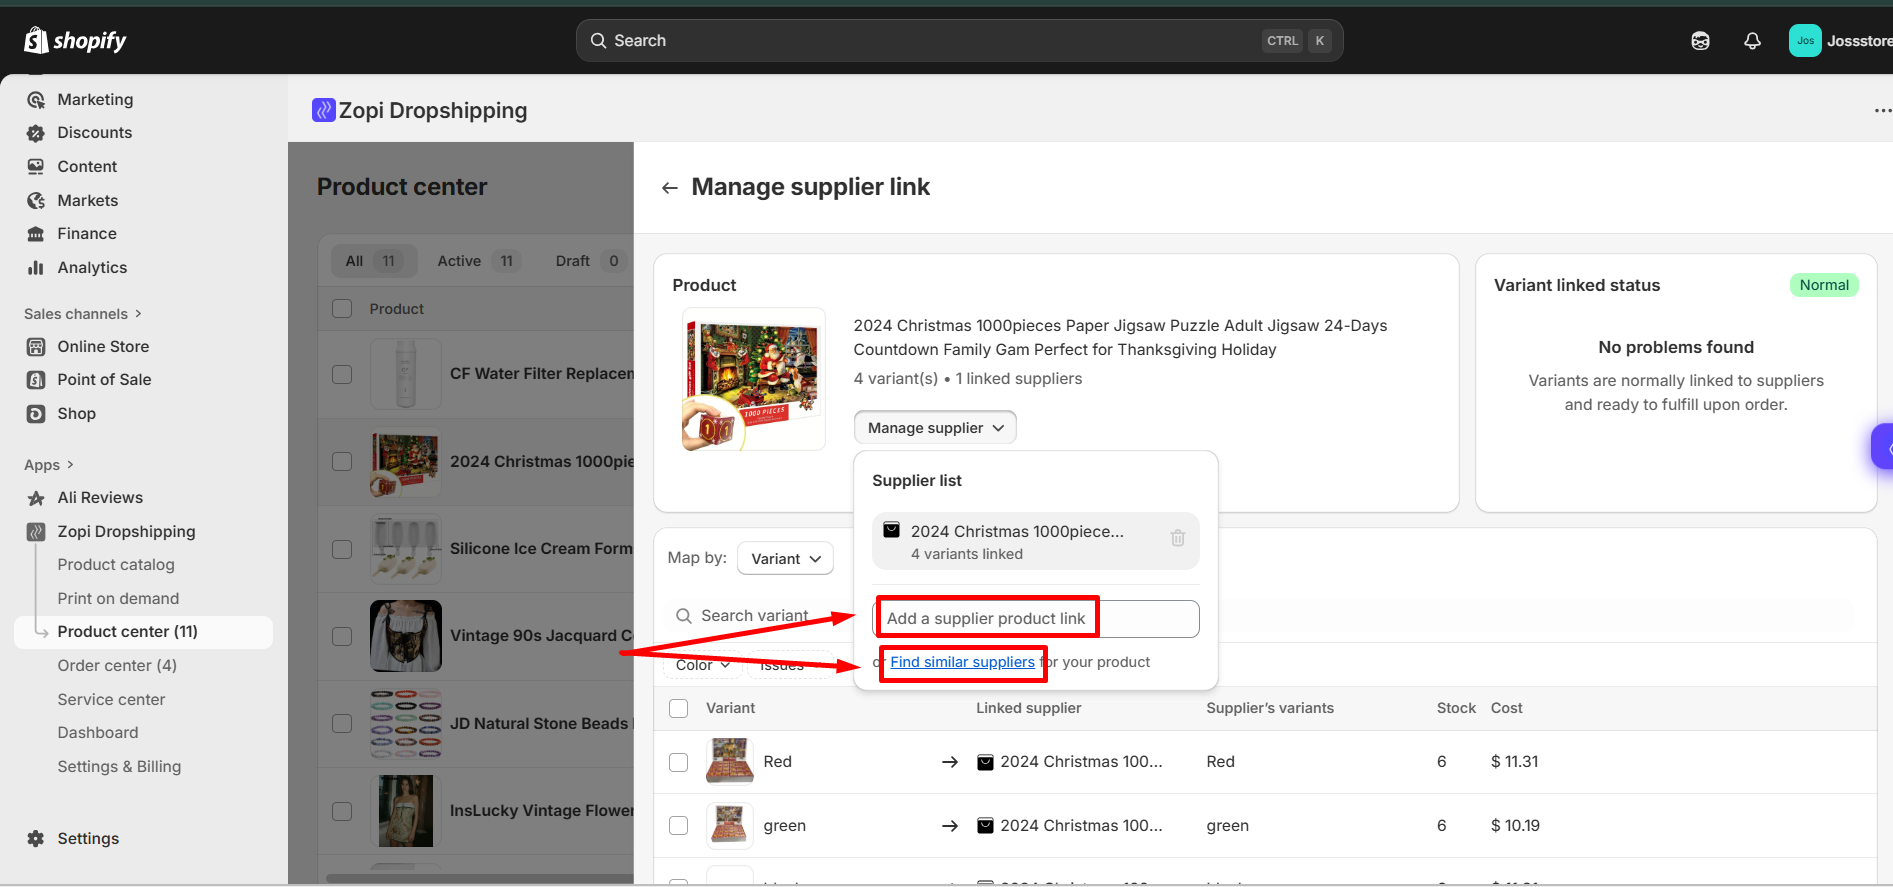This screenshot has width=1893, height=887.
Task: Click the back arrow beside Manage supplier link
Action: point(669,188)
